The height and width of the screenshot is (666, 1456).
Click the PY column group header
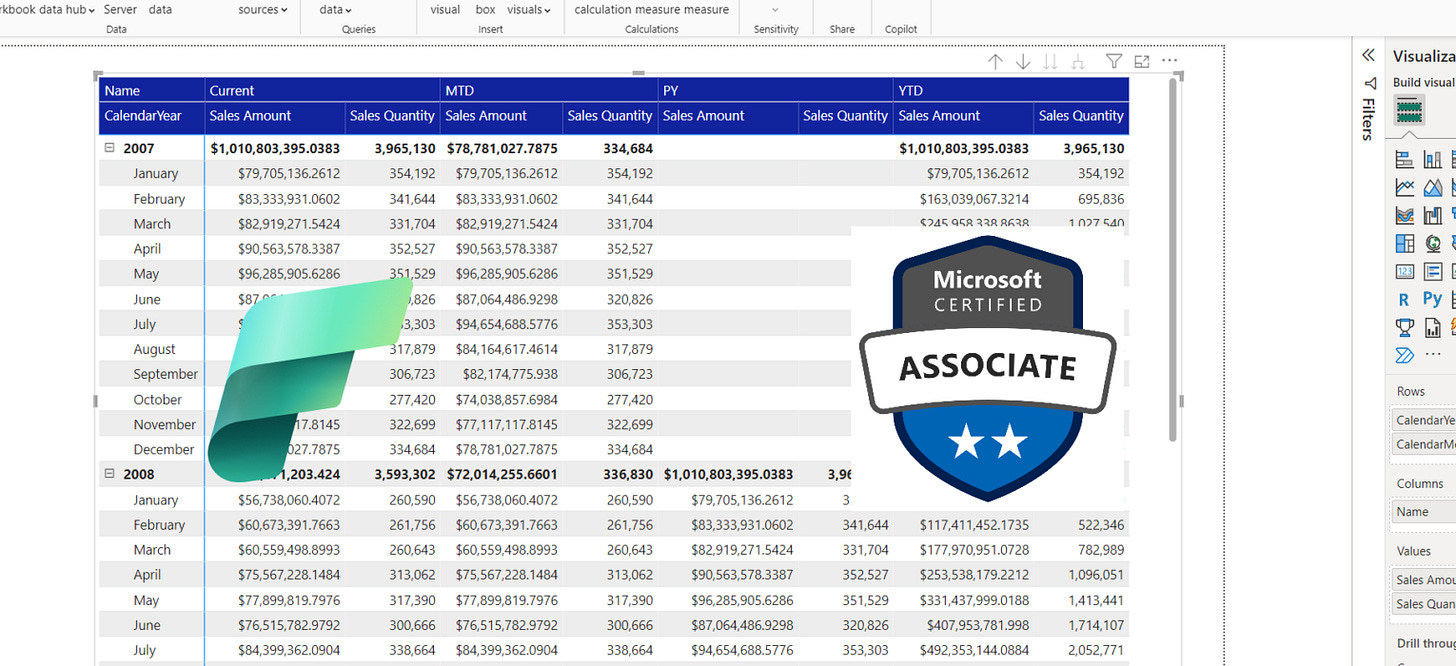(x=776, y=90)
